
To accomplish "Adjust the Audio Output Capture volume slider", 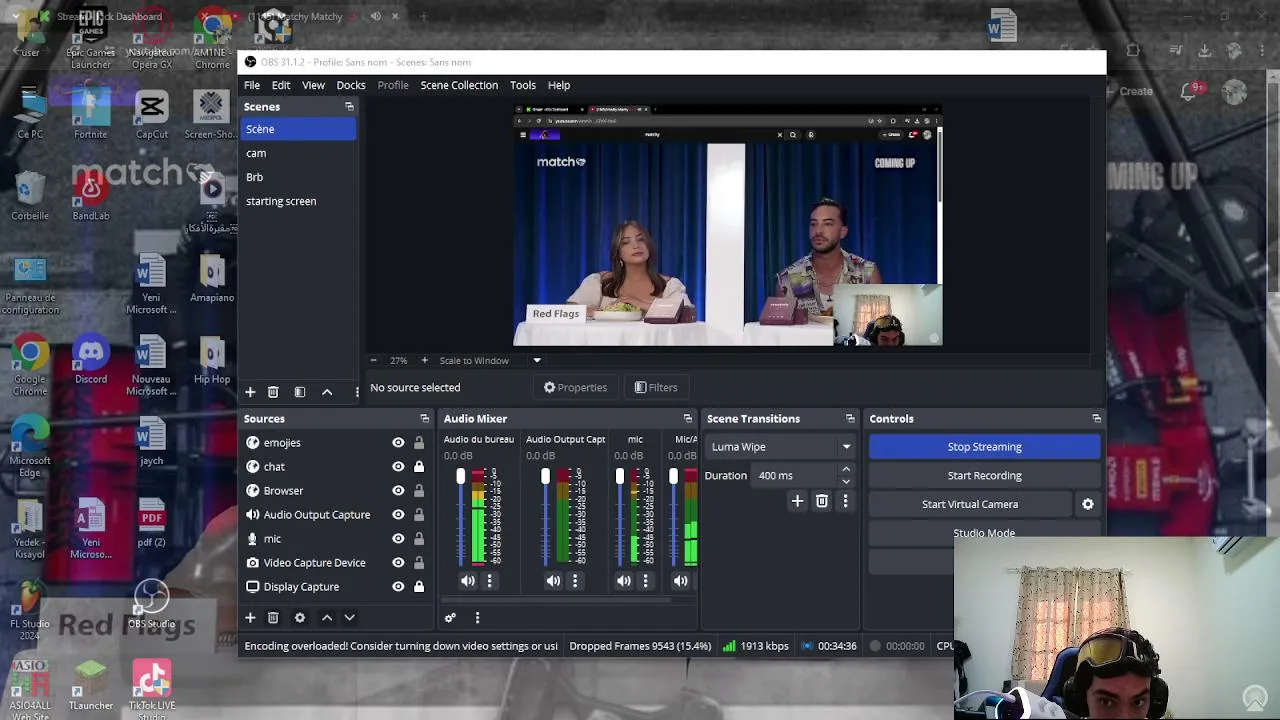I will [545, 476].
